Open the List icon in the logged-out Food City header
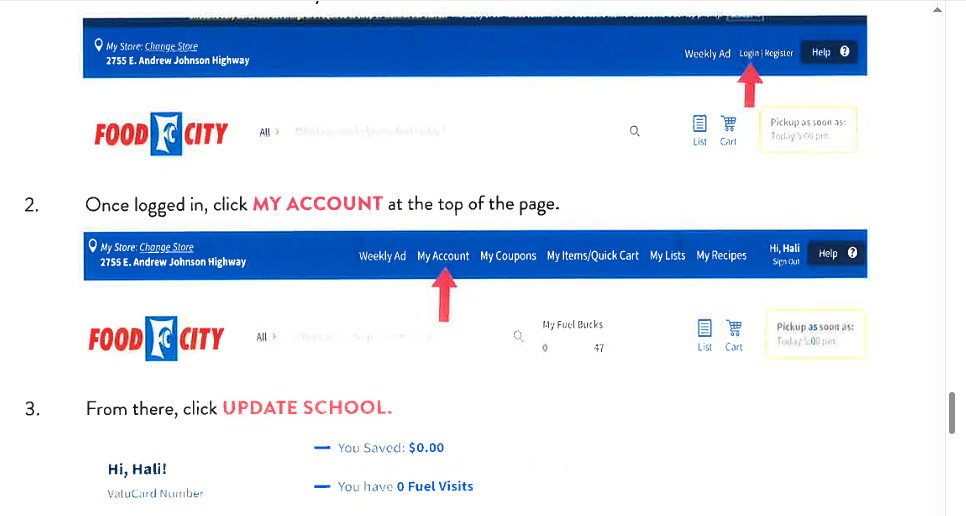Viewport: 966px width, 516px height. [700, 131]
